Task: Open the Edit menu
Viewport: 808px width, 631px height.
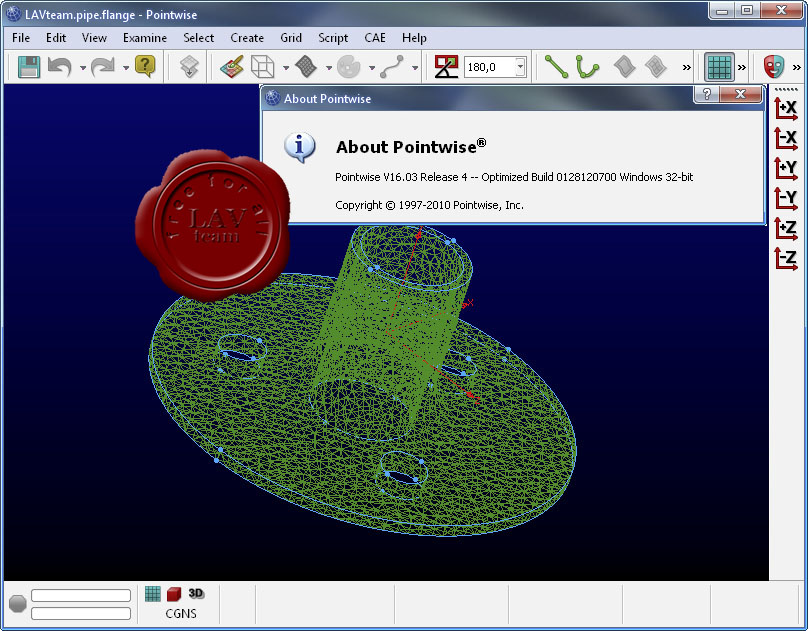Action: (56, 38)
